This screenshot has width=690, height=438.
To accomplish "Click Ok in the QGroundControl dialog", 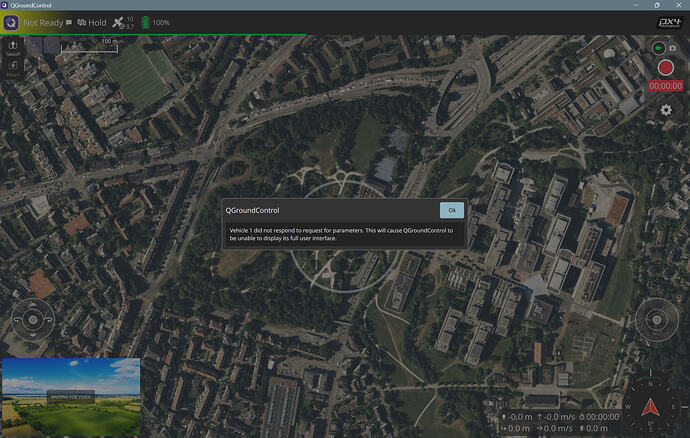I will pyautogui.click(x=451, y=210).
